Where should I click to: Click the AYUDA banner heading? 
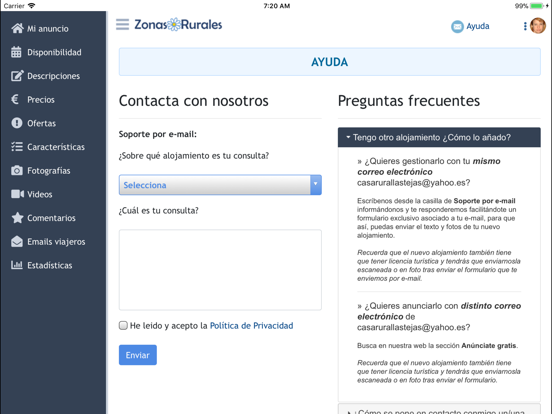(x=330, y=62)
